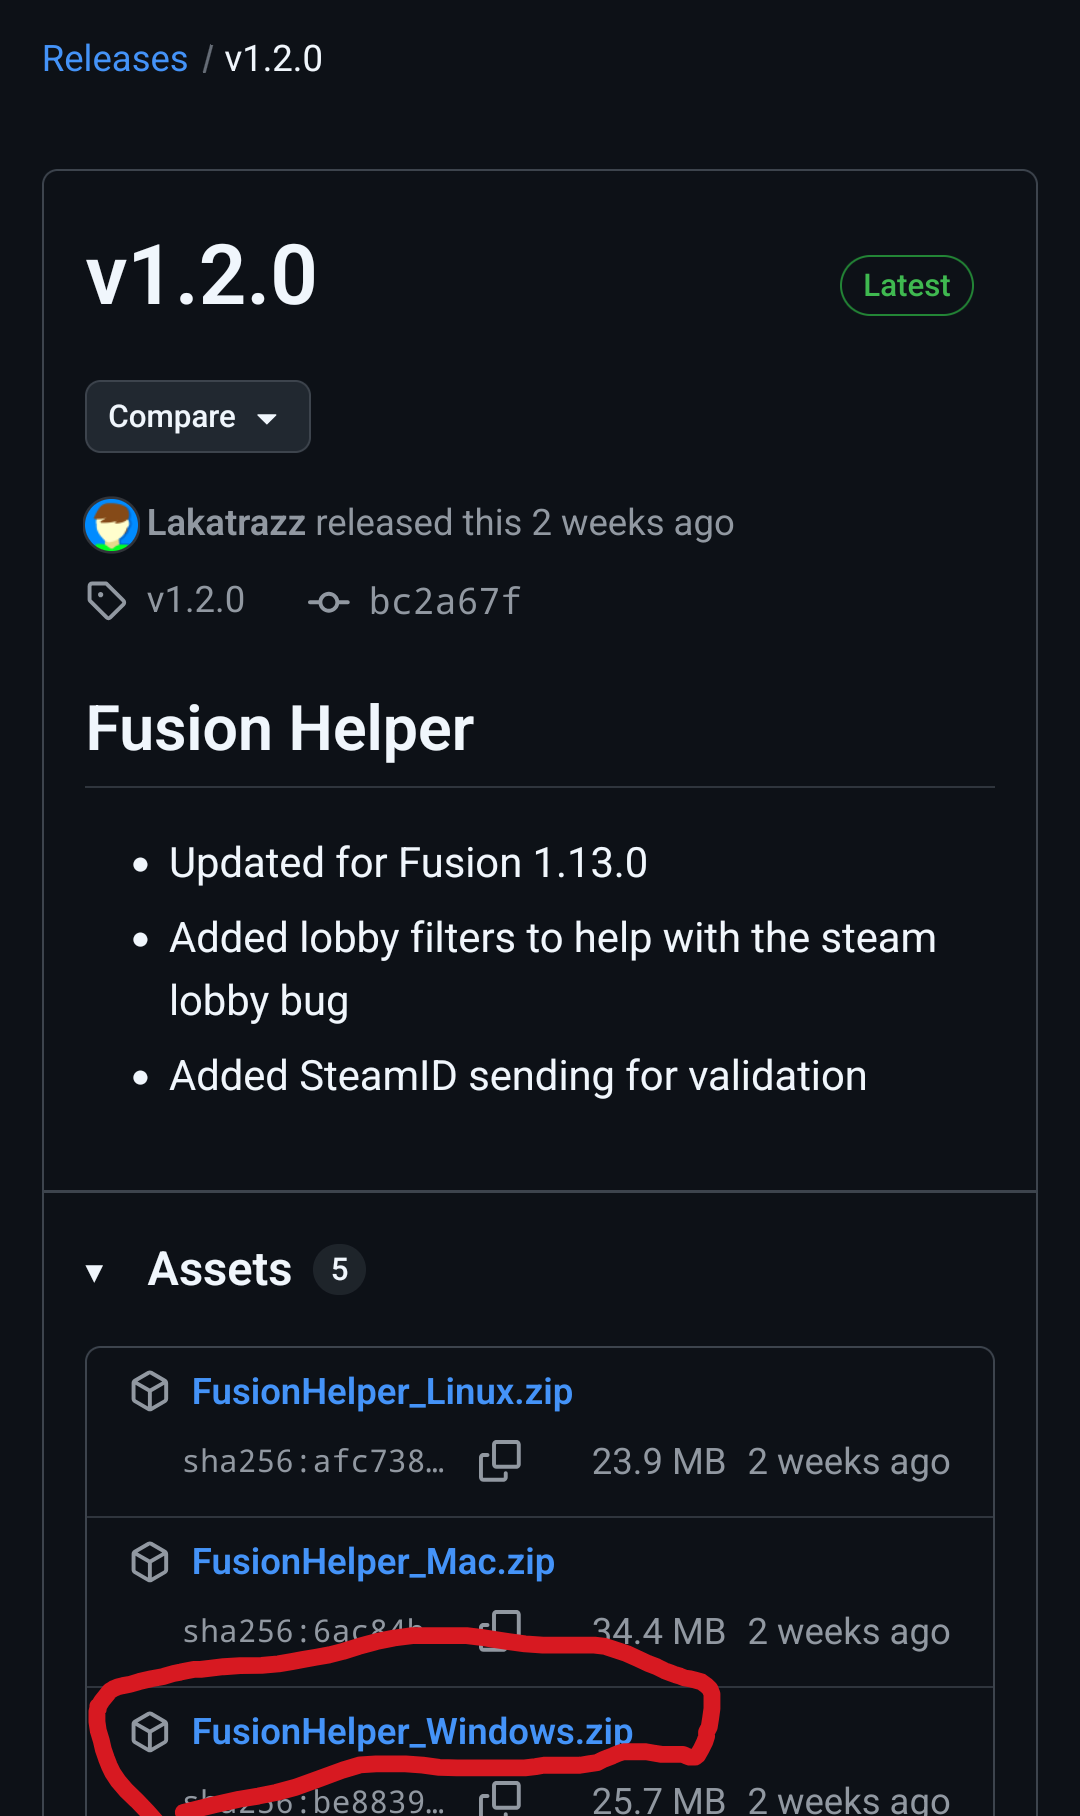The height and width of the screenshot is (1816, 1080).
Task: Open the Lakatrazz author profile link
Action: 226,523
